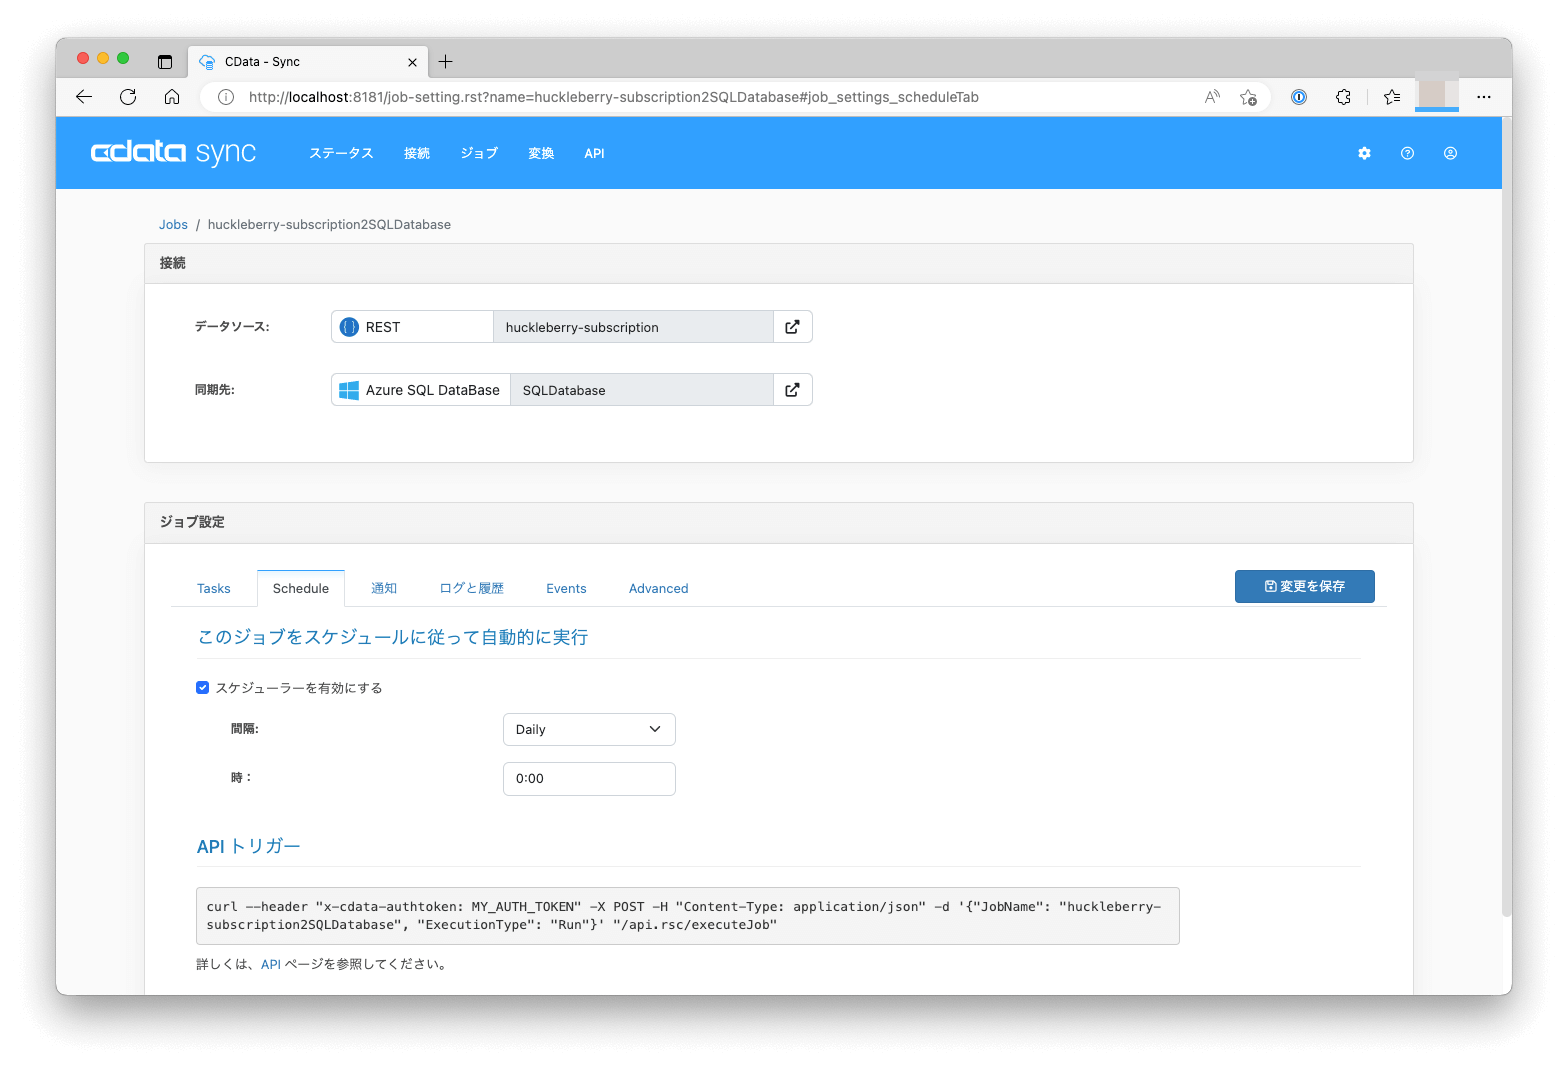Open the API menu in the header
Viewport: 1568px width, 1069px height.
coord(594,153)
